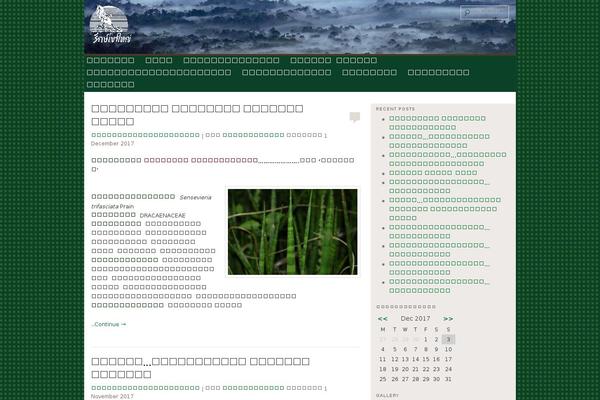Viewport: 600px width, 400px height.
Task: Open the snake plant photo thumbnail
Action: 293,232
